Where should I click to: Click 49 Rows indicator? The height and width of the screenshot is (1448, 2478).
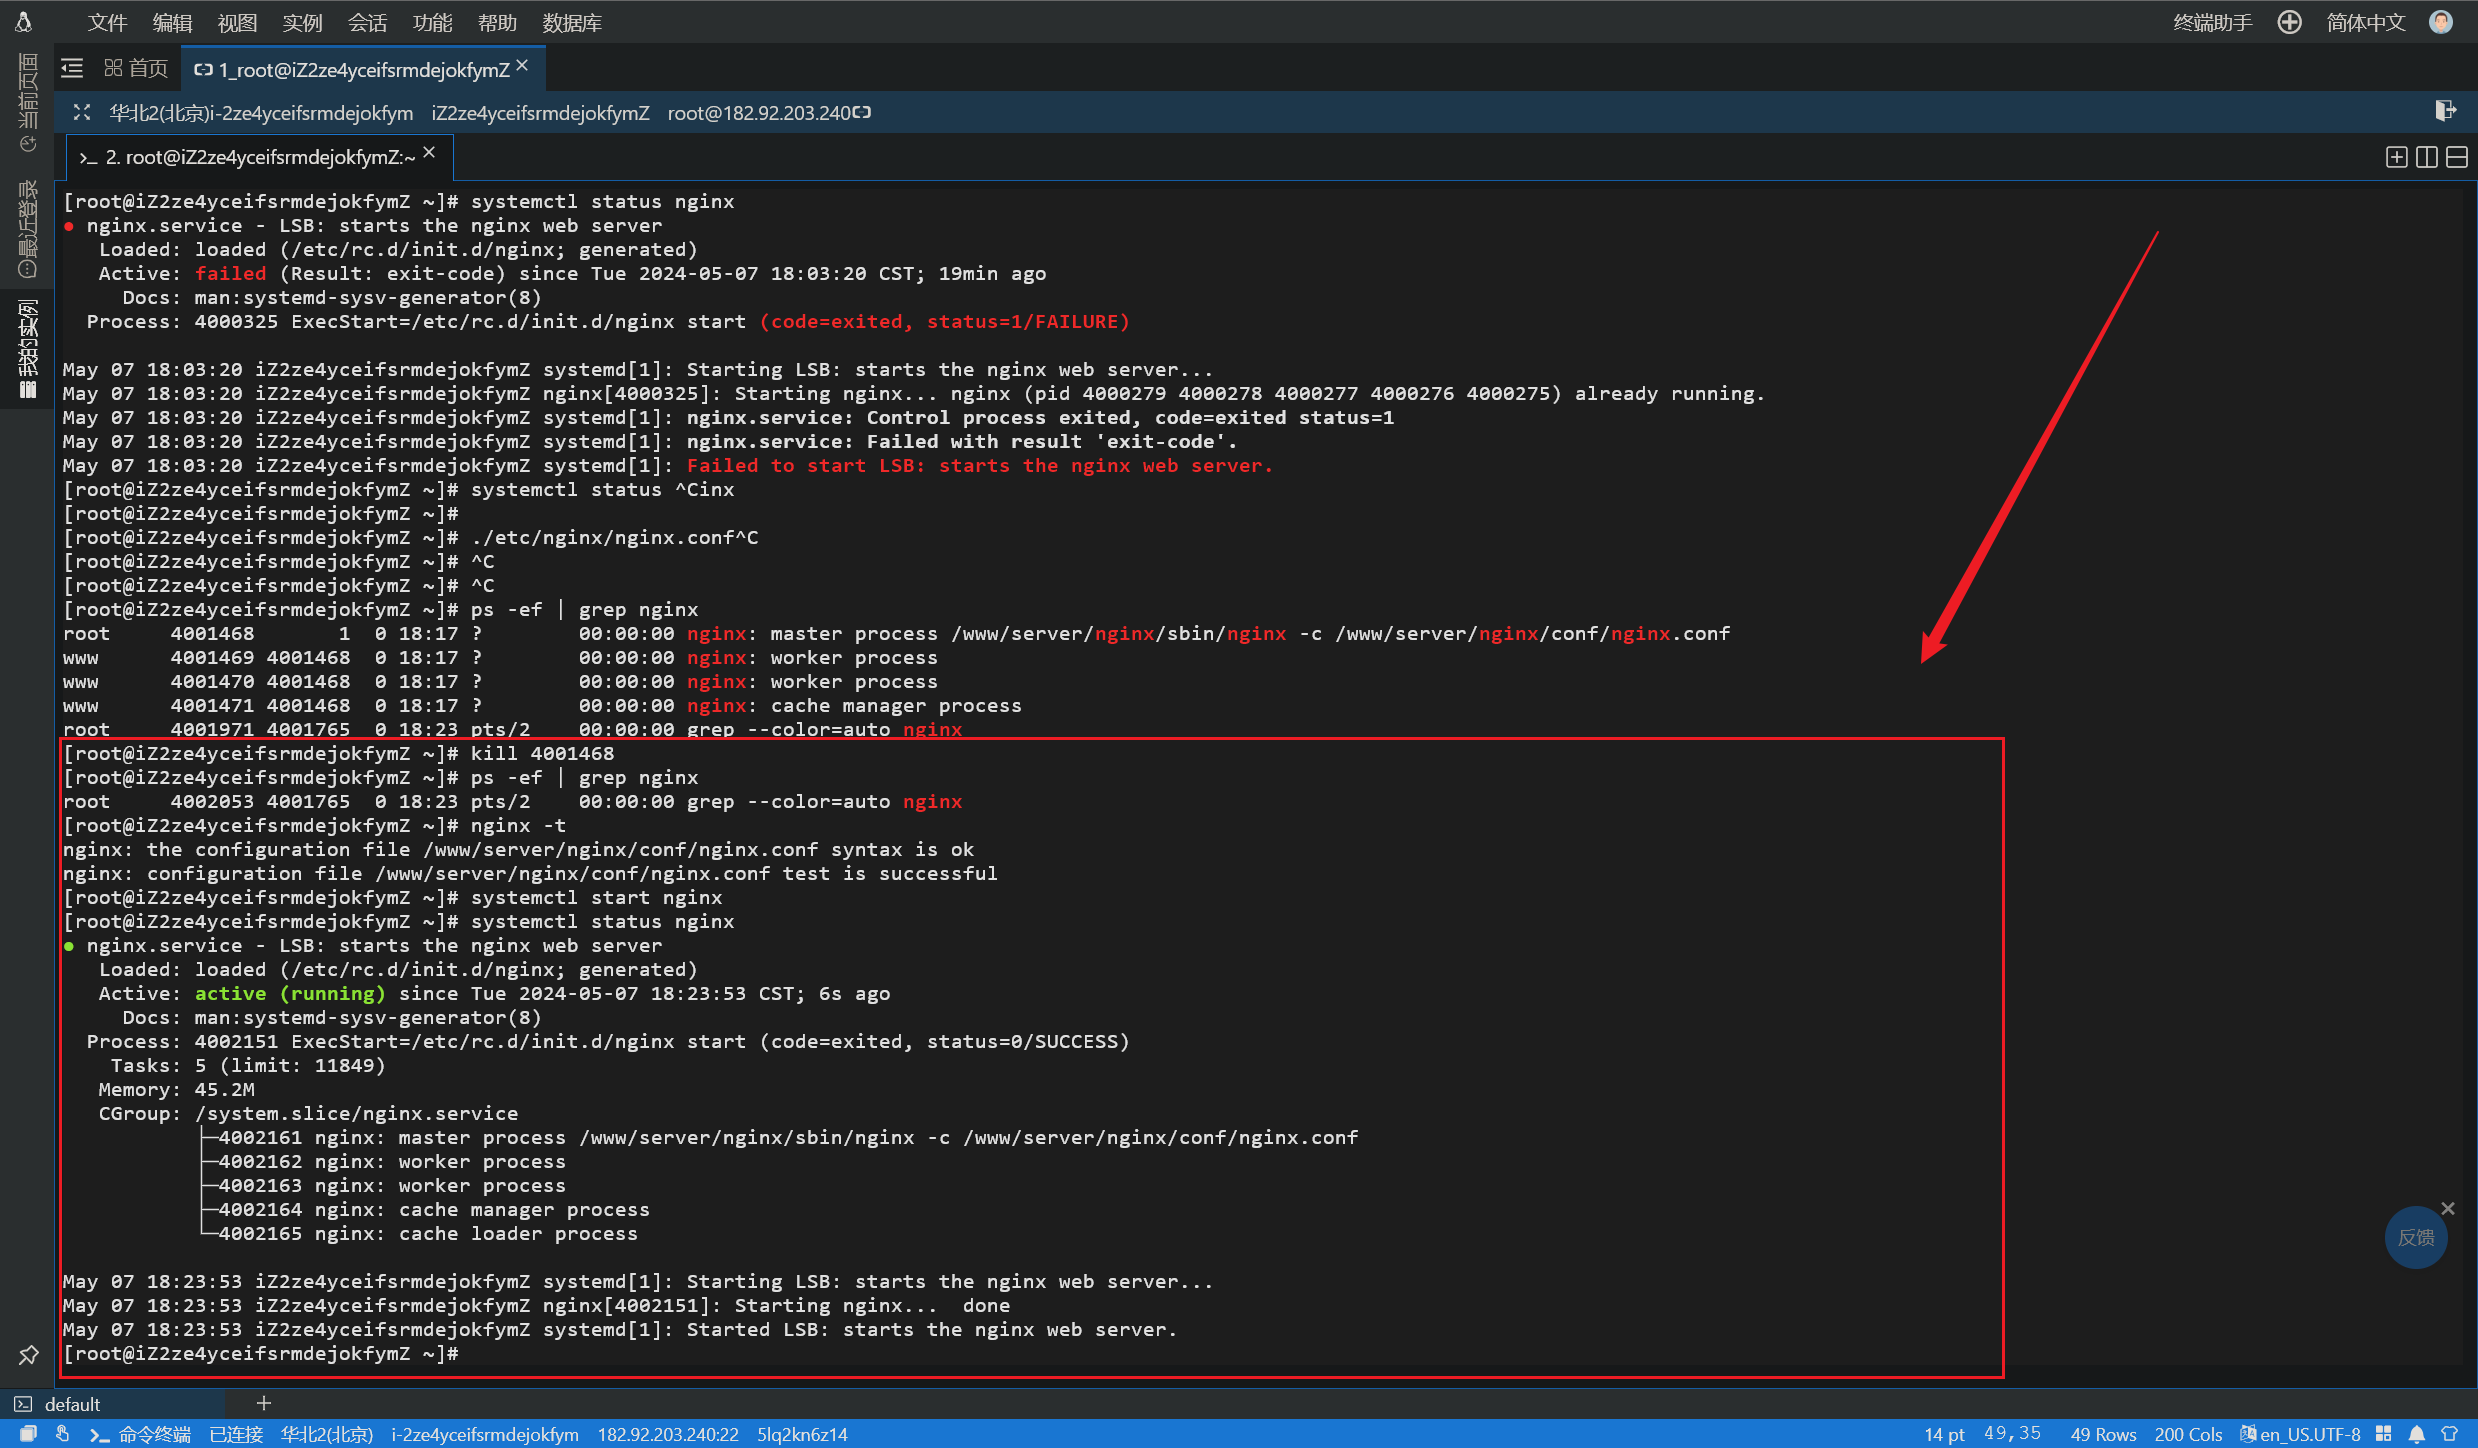point(2102,1434)
